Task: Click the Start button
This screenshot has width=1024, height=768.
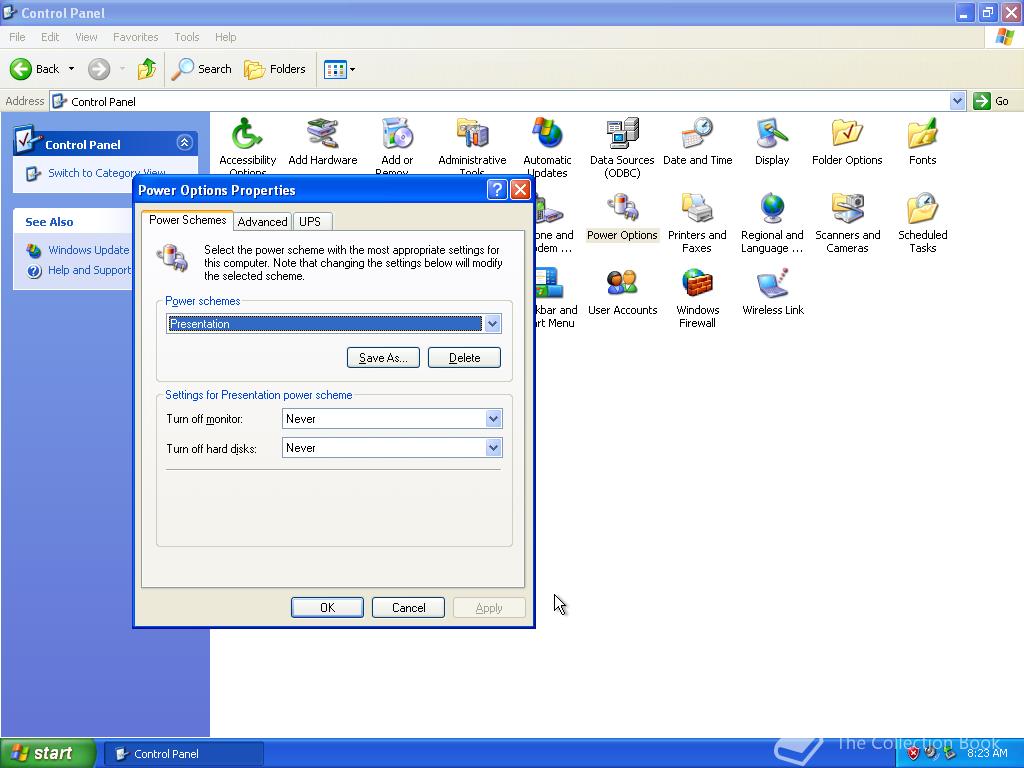Action: tap(47, 753)
